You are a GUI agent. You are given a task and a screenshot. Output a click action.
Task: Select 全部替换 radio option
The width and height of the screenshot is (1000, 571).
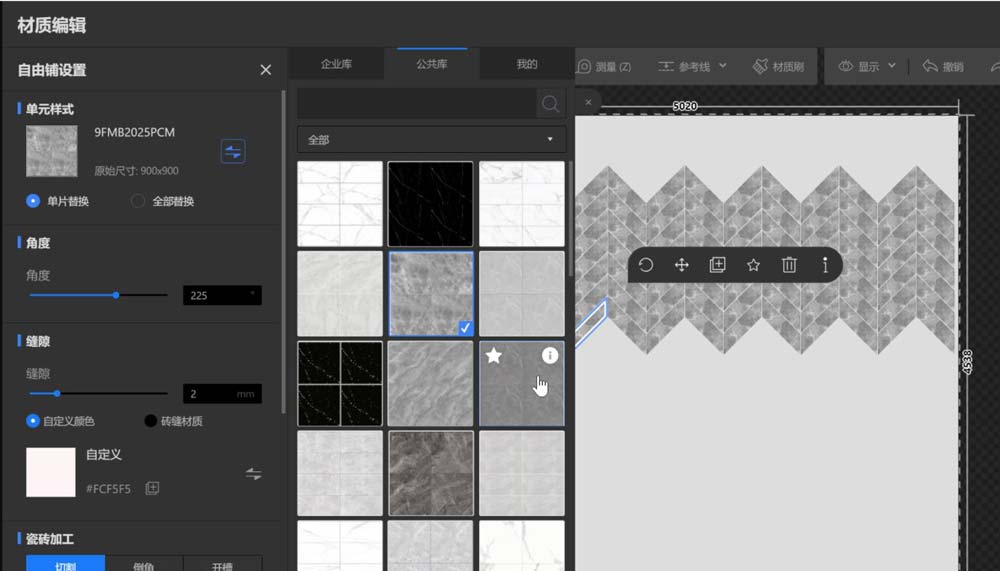pyautogui.click(x=137, y=201)
